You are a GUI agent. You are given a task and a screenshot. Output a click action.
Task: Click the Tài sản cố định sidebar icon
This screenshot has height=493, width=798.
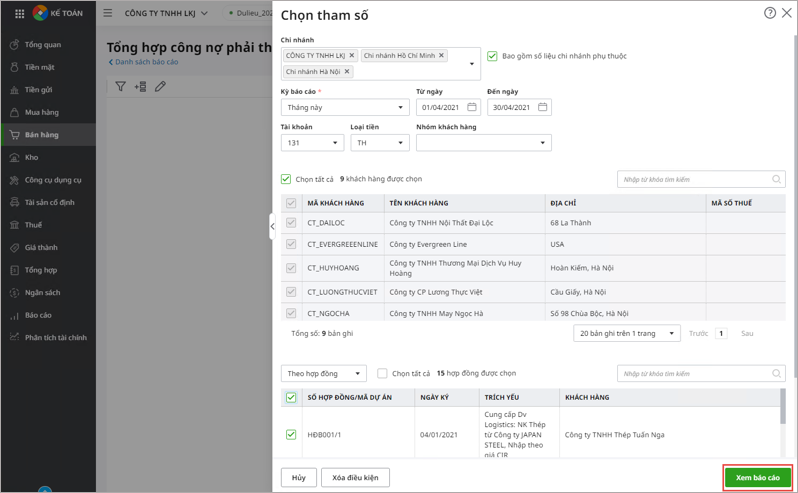click(15, 202)
